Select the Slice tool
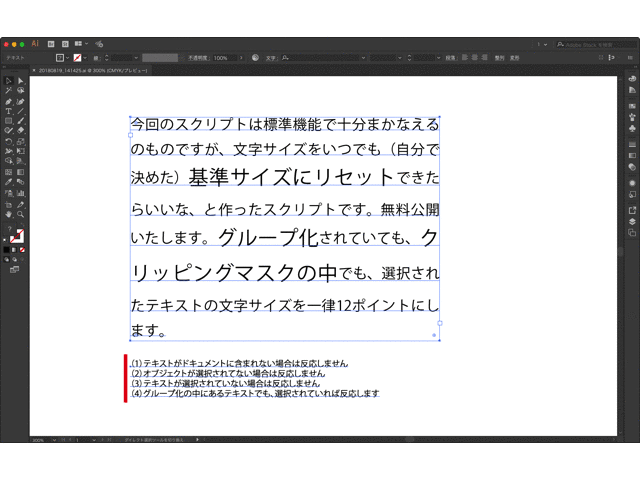This screenshot has width=640, height=480. pyautogui.click(x=20, y=204)
